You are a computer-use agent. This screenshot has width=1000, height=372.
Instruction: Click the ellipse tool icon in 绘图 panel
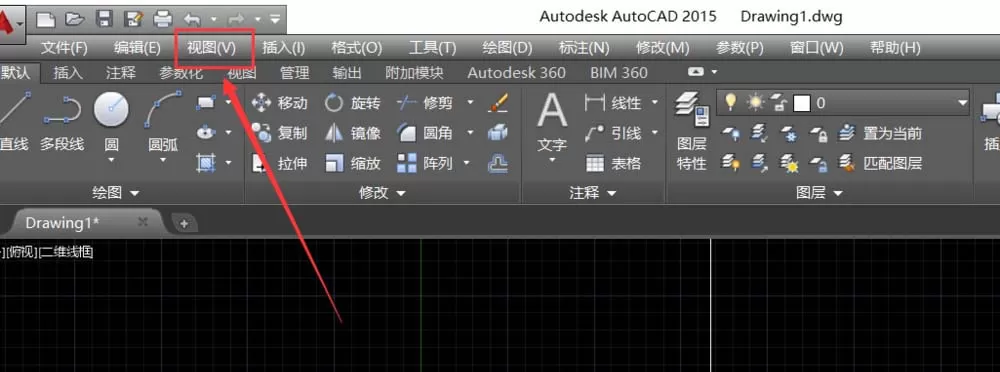click(206, 133)
